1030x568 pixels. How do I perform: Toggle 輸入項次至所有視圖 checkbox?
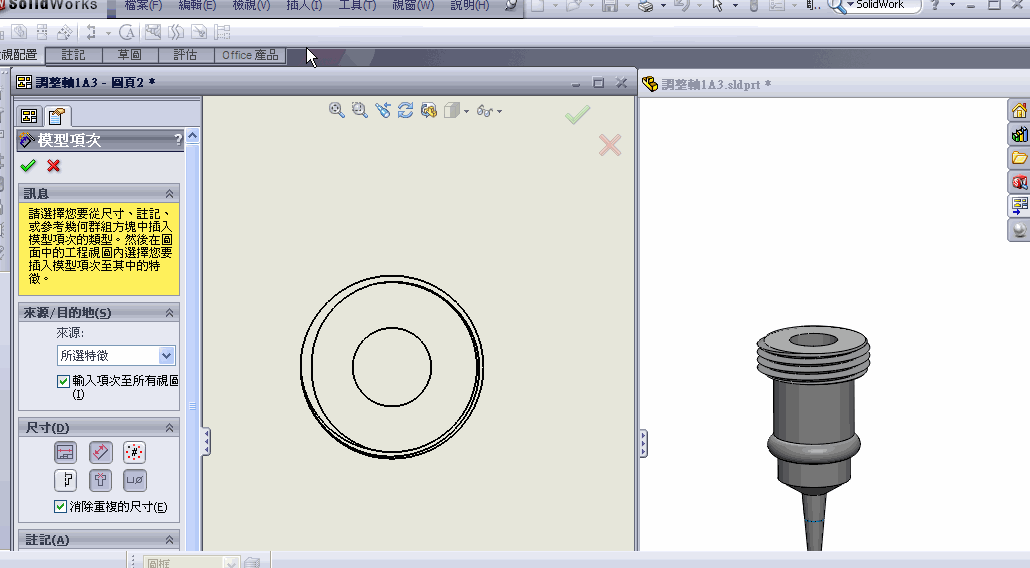[63, 381]
